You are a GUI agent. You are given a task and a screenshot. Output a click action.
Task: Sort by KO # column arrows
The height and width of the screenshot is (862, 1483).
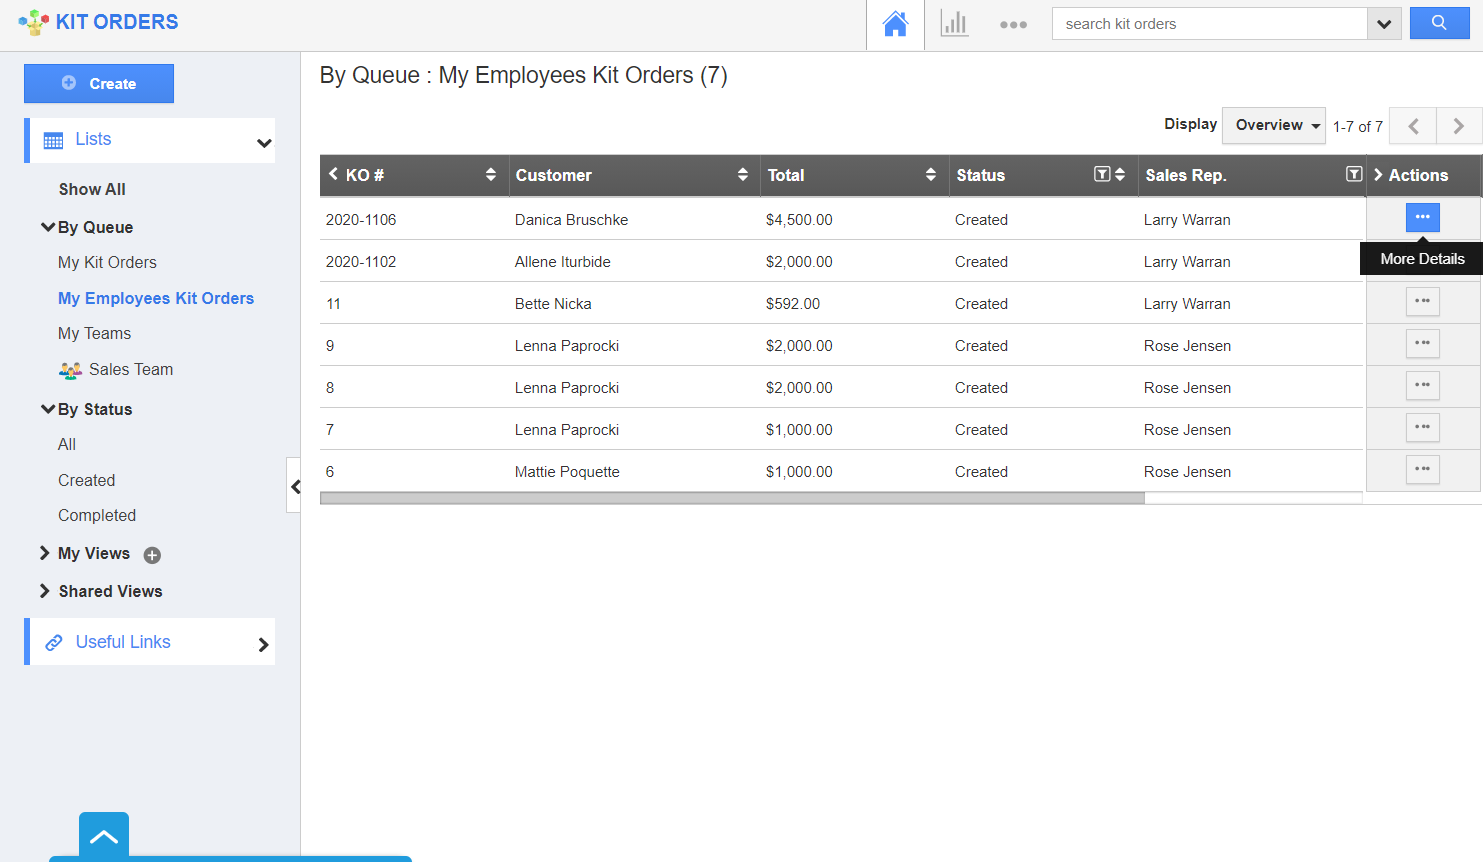(x=490, y=174)
